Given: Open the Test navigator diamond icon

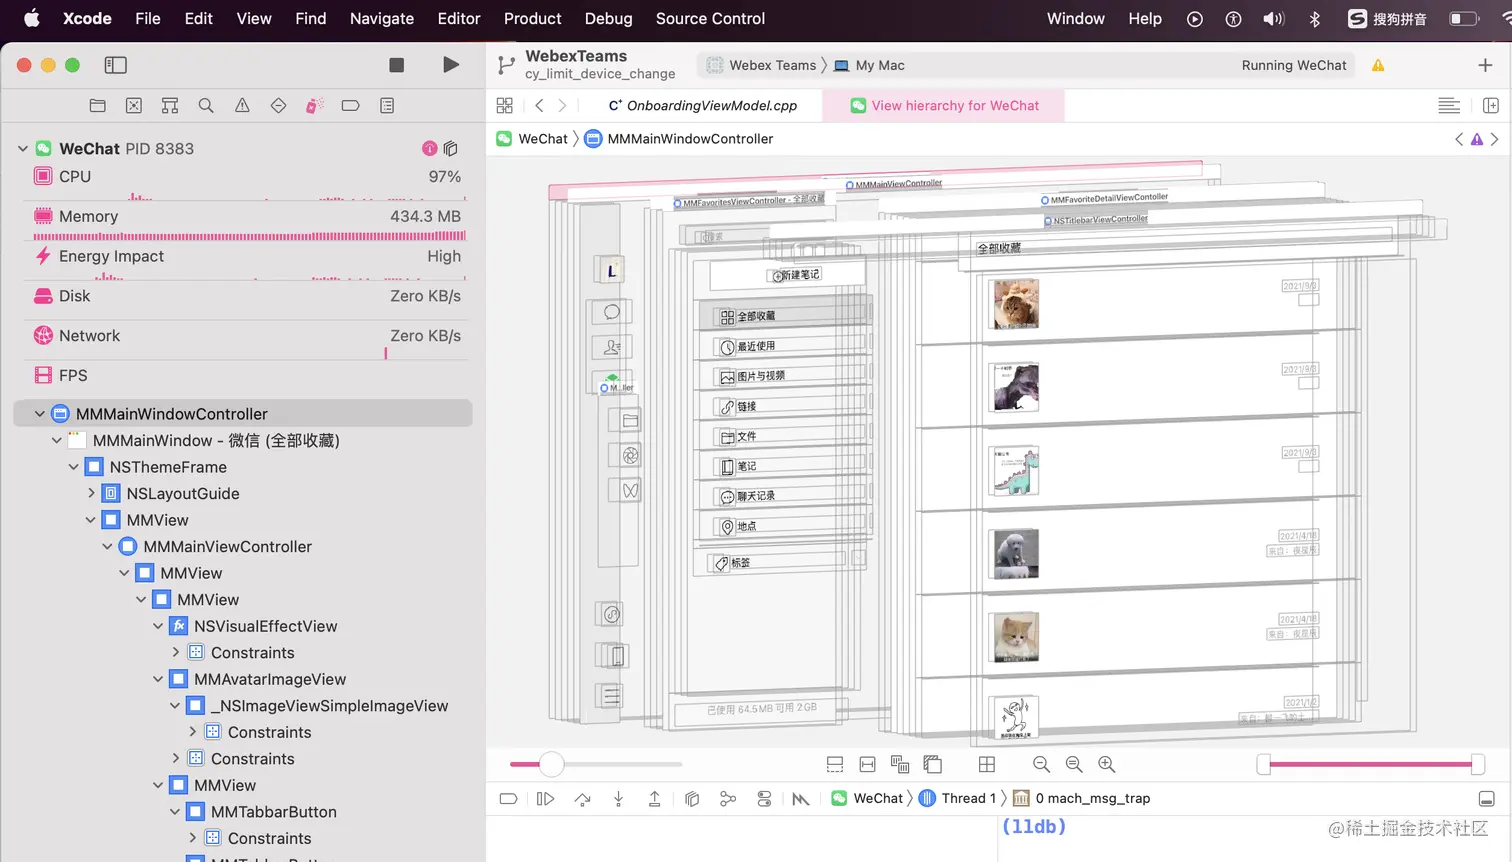Looking at the screenshot, I should (278, 105).
